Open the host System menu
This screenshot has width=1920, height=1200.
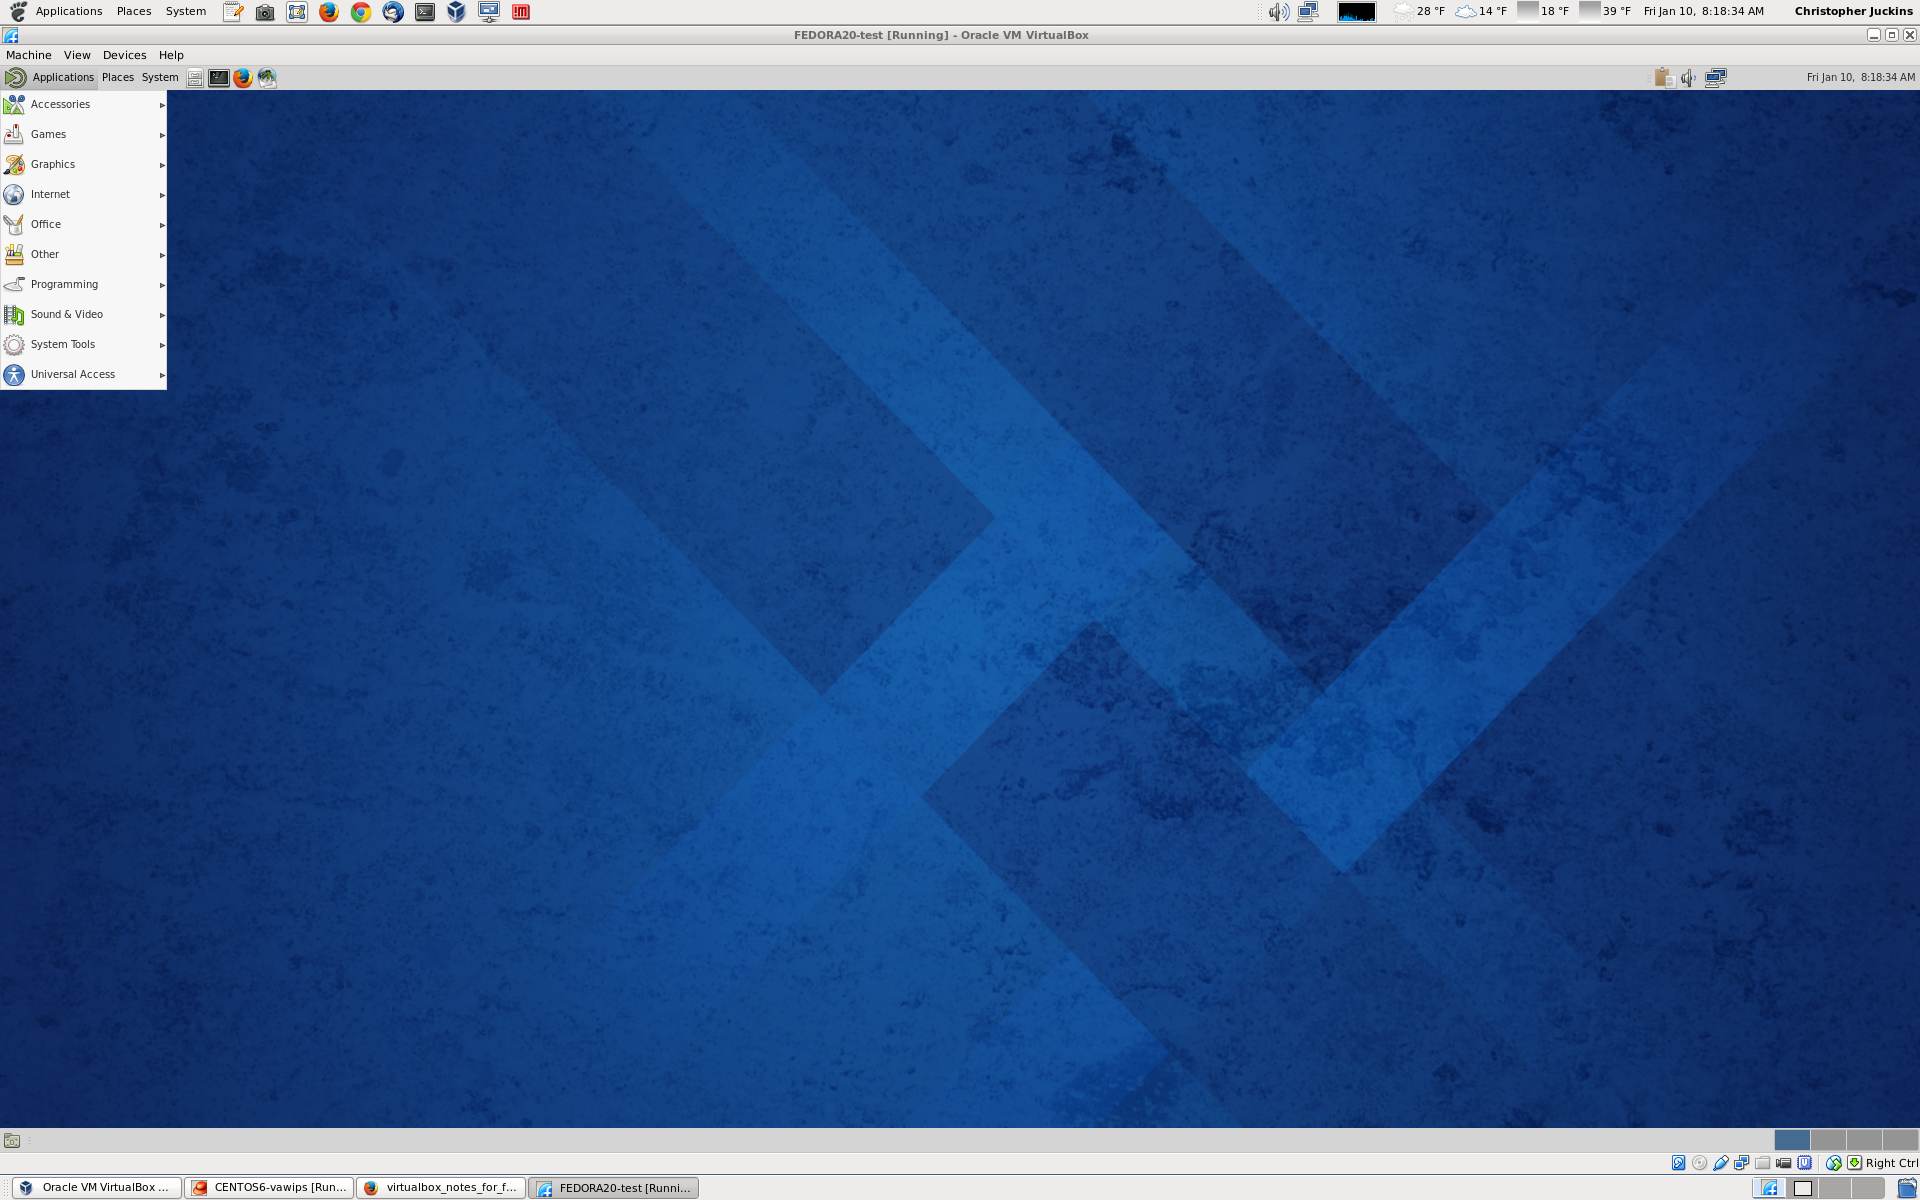pos(186,12)
